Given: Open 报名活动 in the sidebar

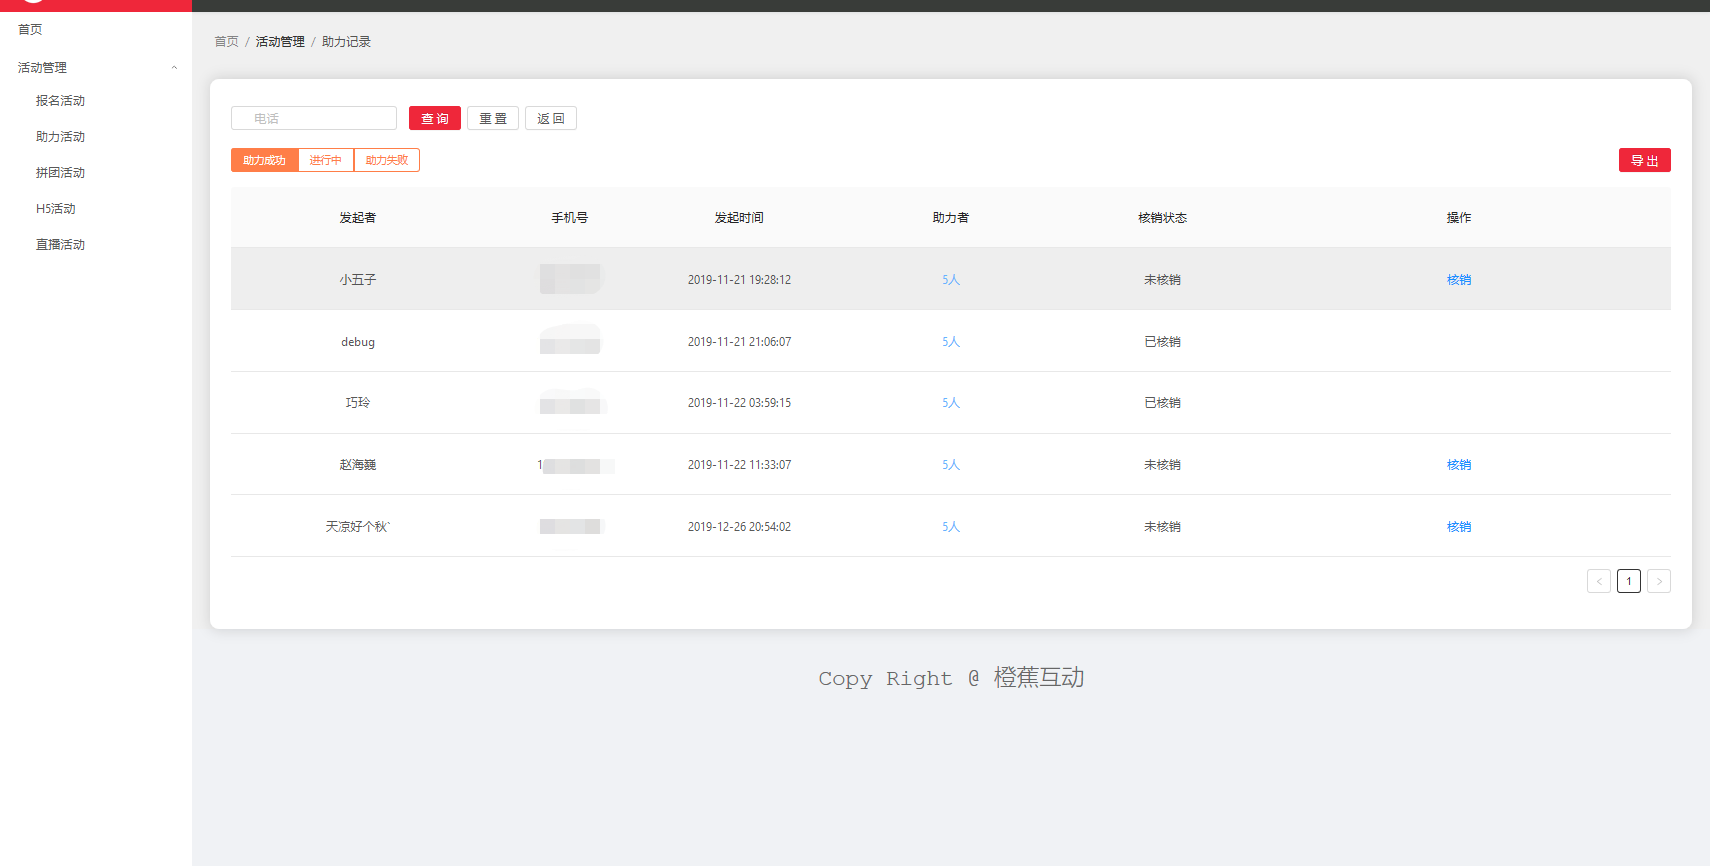Looking at the screenshot, I should 60,101.
